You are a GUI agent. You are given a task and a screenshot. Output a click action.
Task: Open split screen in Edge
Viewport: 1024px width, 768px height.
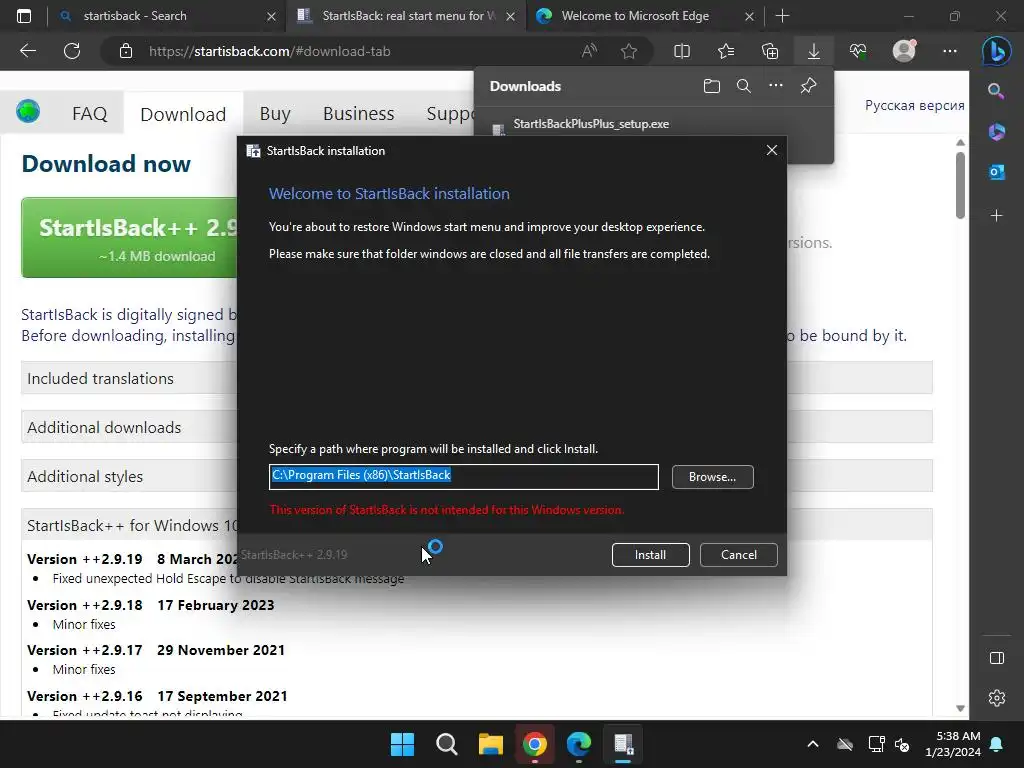pos(682,51)
